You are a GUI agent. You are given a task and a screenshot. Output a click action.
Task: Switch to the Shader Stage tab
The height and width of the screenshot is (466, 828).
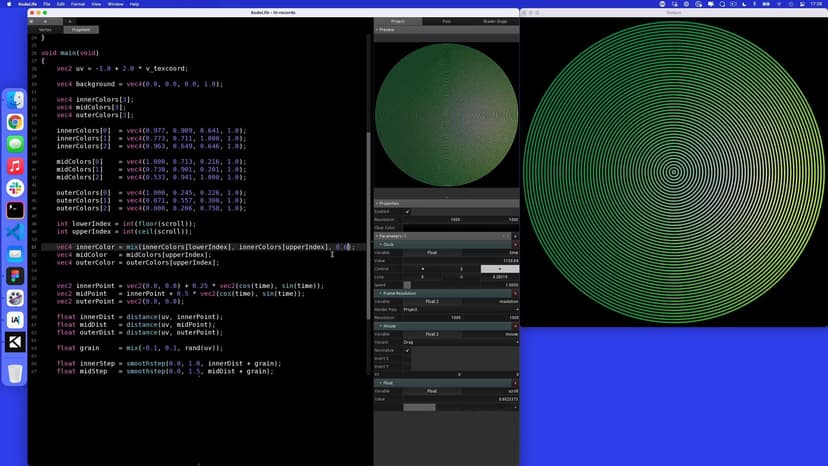(x=495, y=21)
